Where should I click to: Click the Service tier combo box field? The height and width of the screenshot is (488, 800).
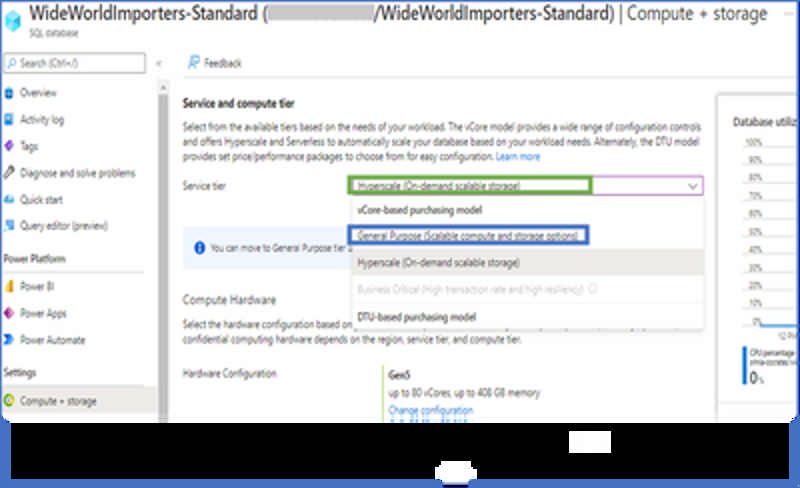526,186
